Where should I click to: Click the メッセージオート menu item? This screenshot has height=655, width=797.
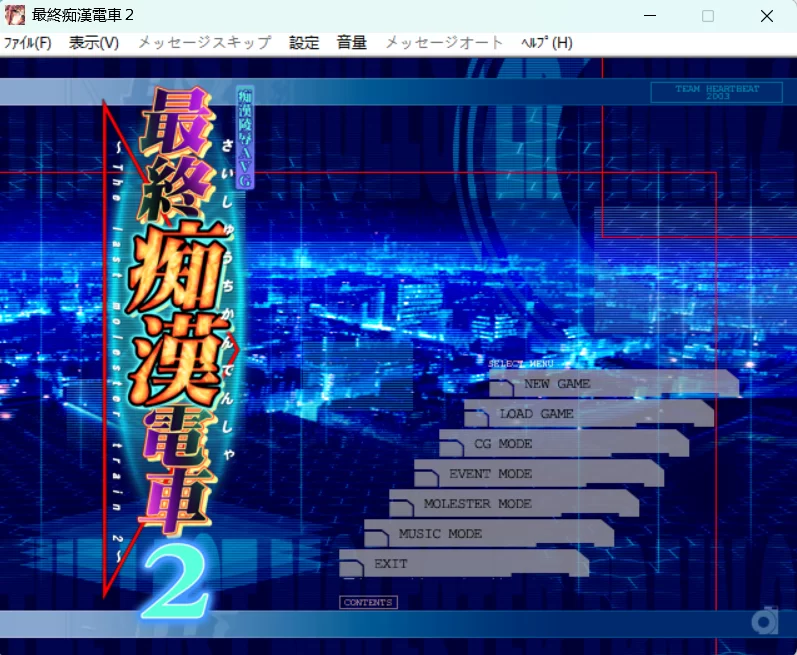click(444, 43)
